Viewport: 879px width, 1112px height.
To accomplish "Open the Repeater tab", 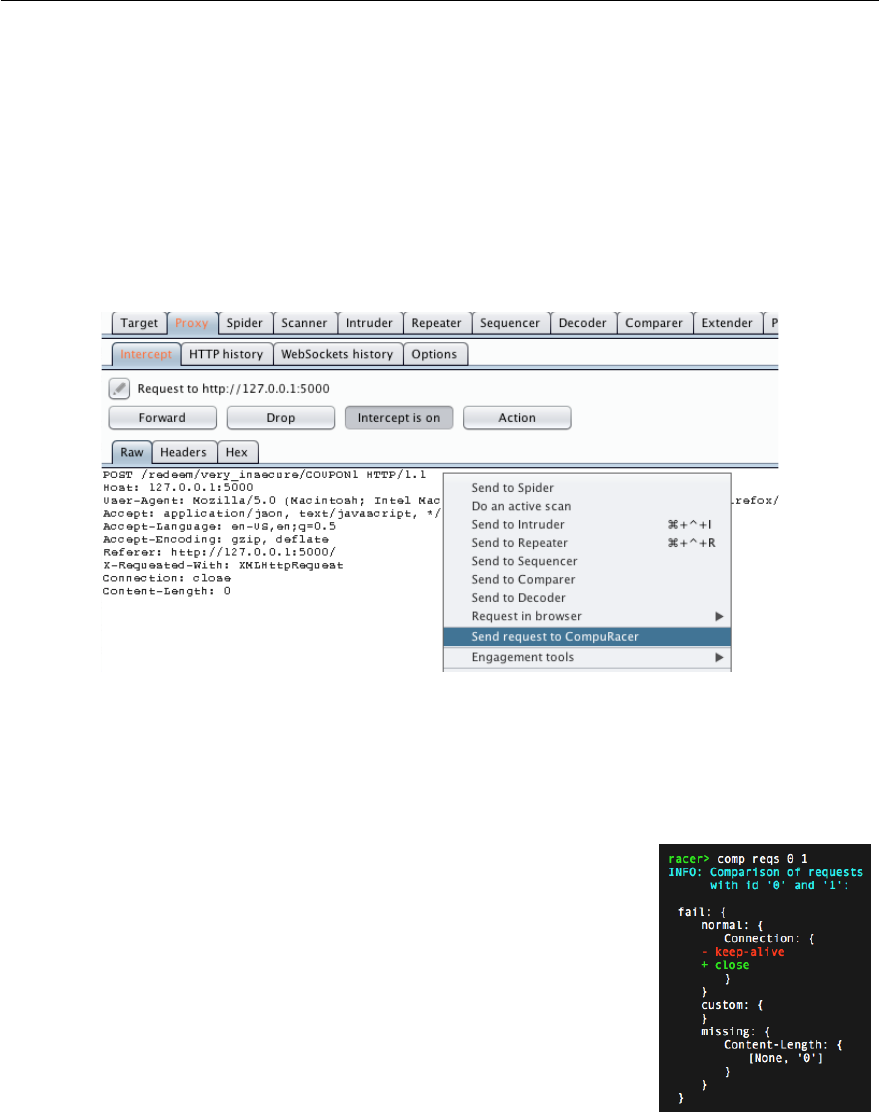I will click(436, 323).
